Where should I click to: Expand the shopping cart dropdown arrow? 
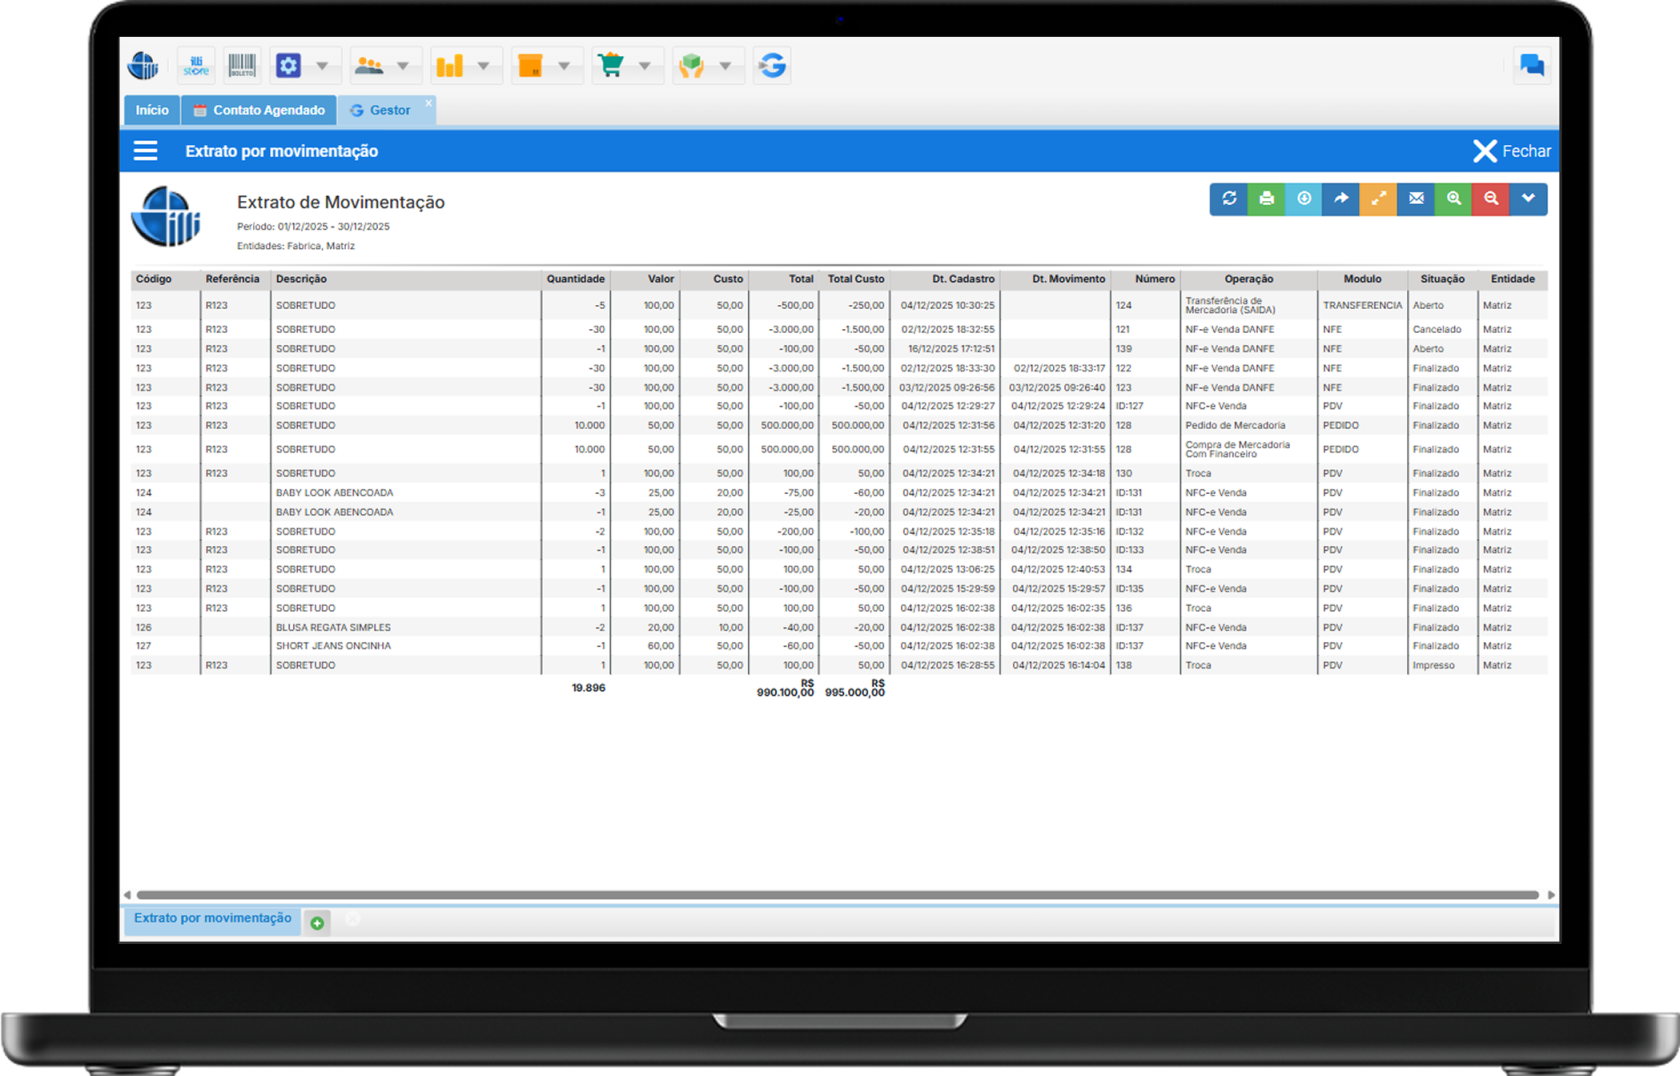click(644, 66)
